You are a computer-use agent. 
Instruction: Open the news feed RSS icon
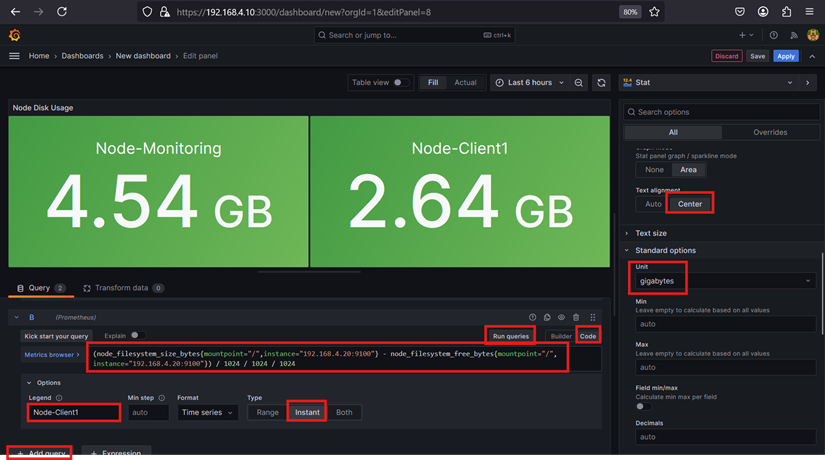click(x=793, y=35)
